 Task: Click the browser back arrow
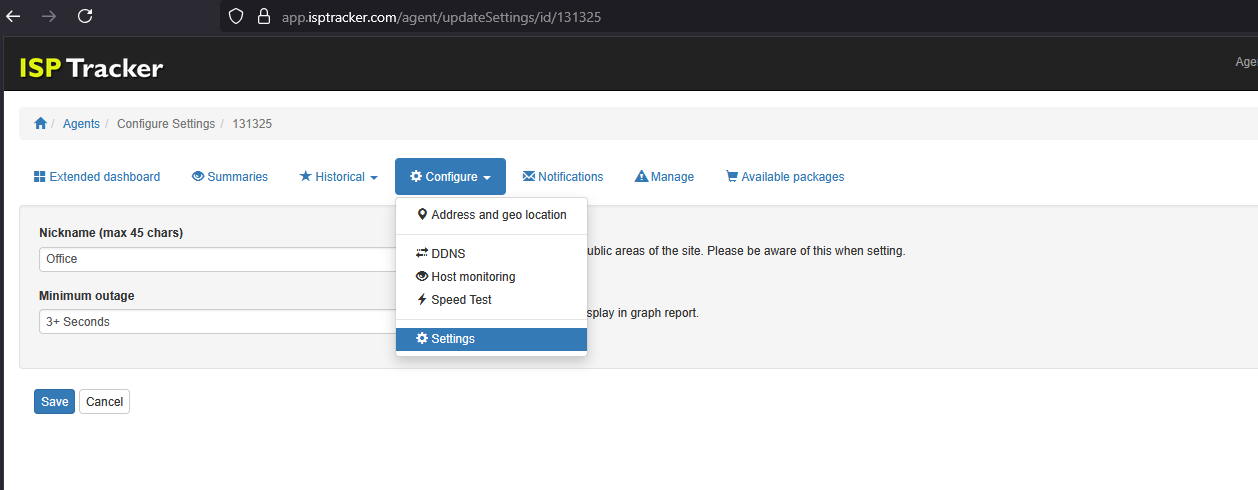14,16
